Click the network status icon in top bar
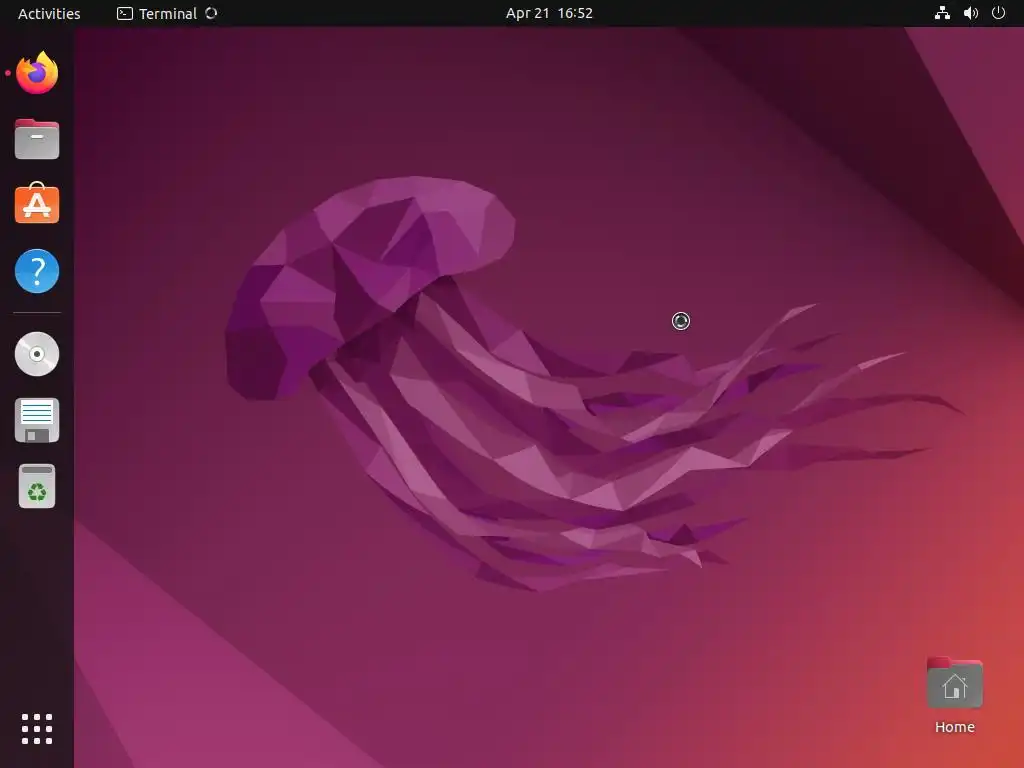The height and width of the screenshot is (768, 1024). (942, 13)
